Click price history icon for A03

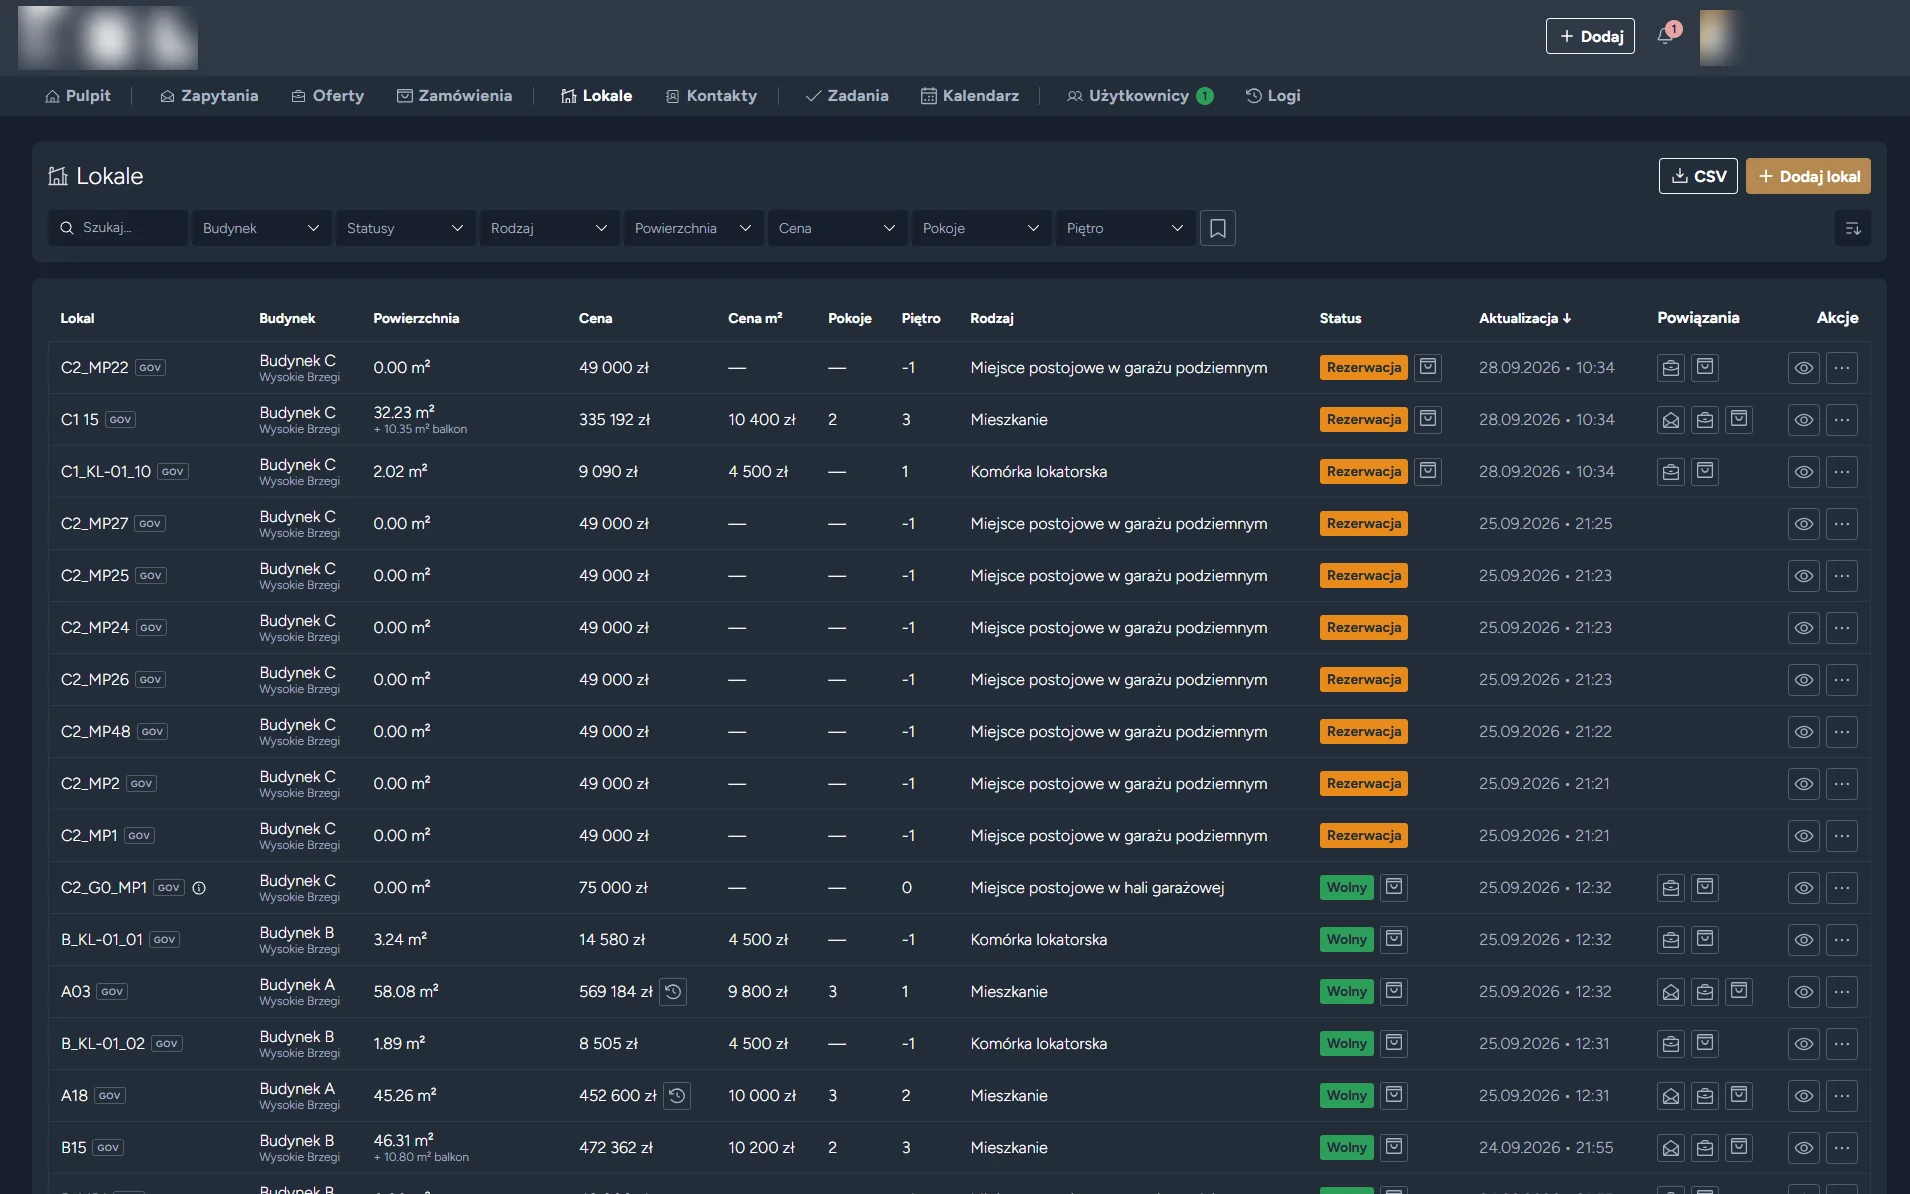[x=673, y=992]
